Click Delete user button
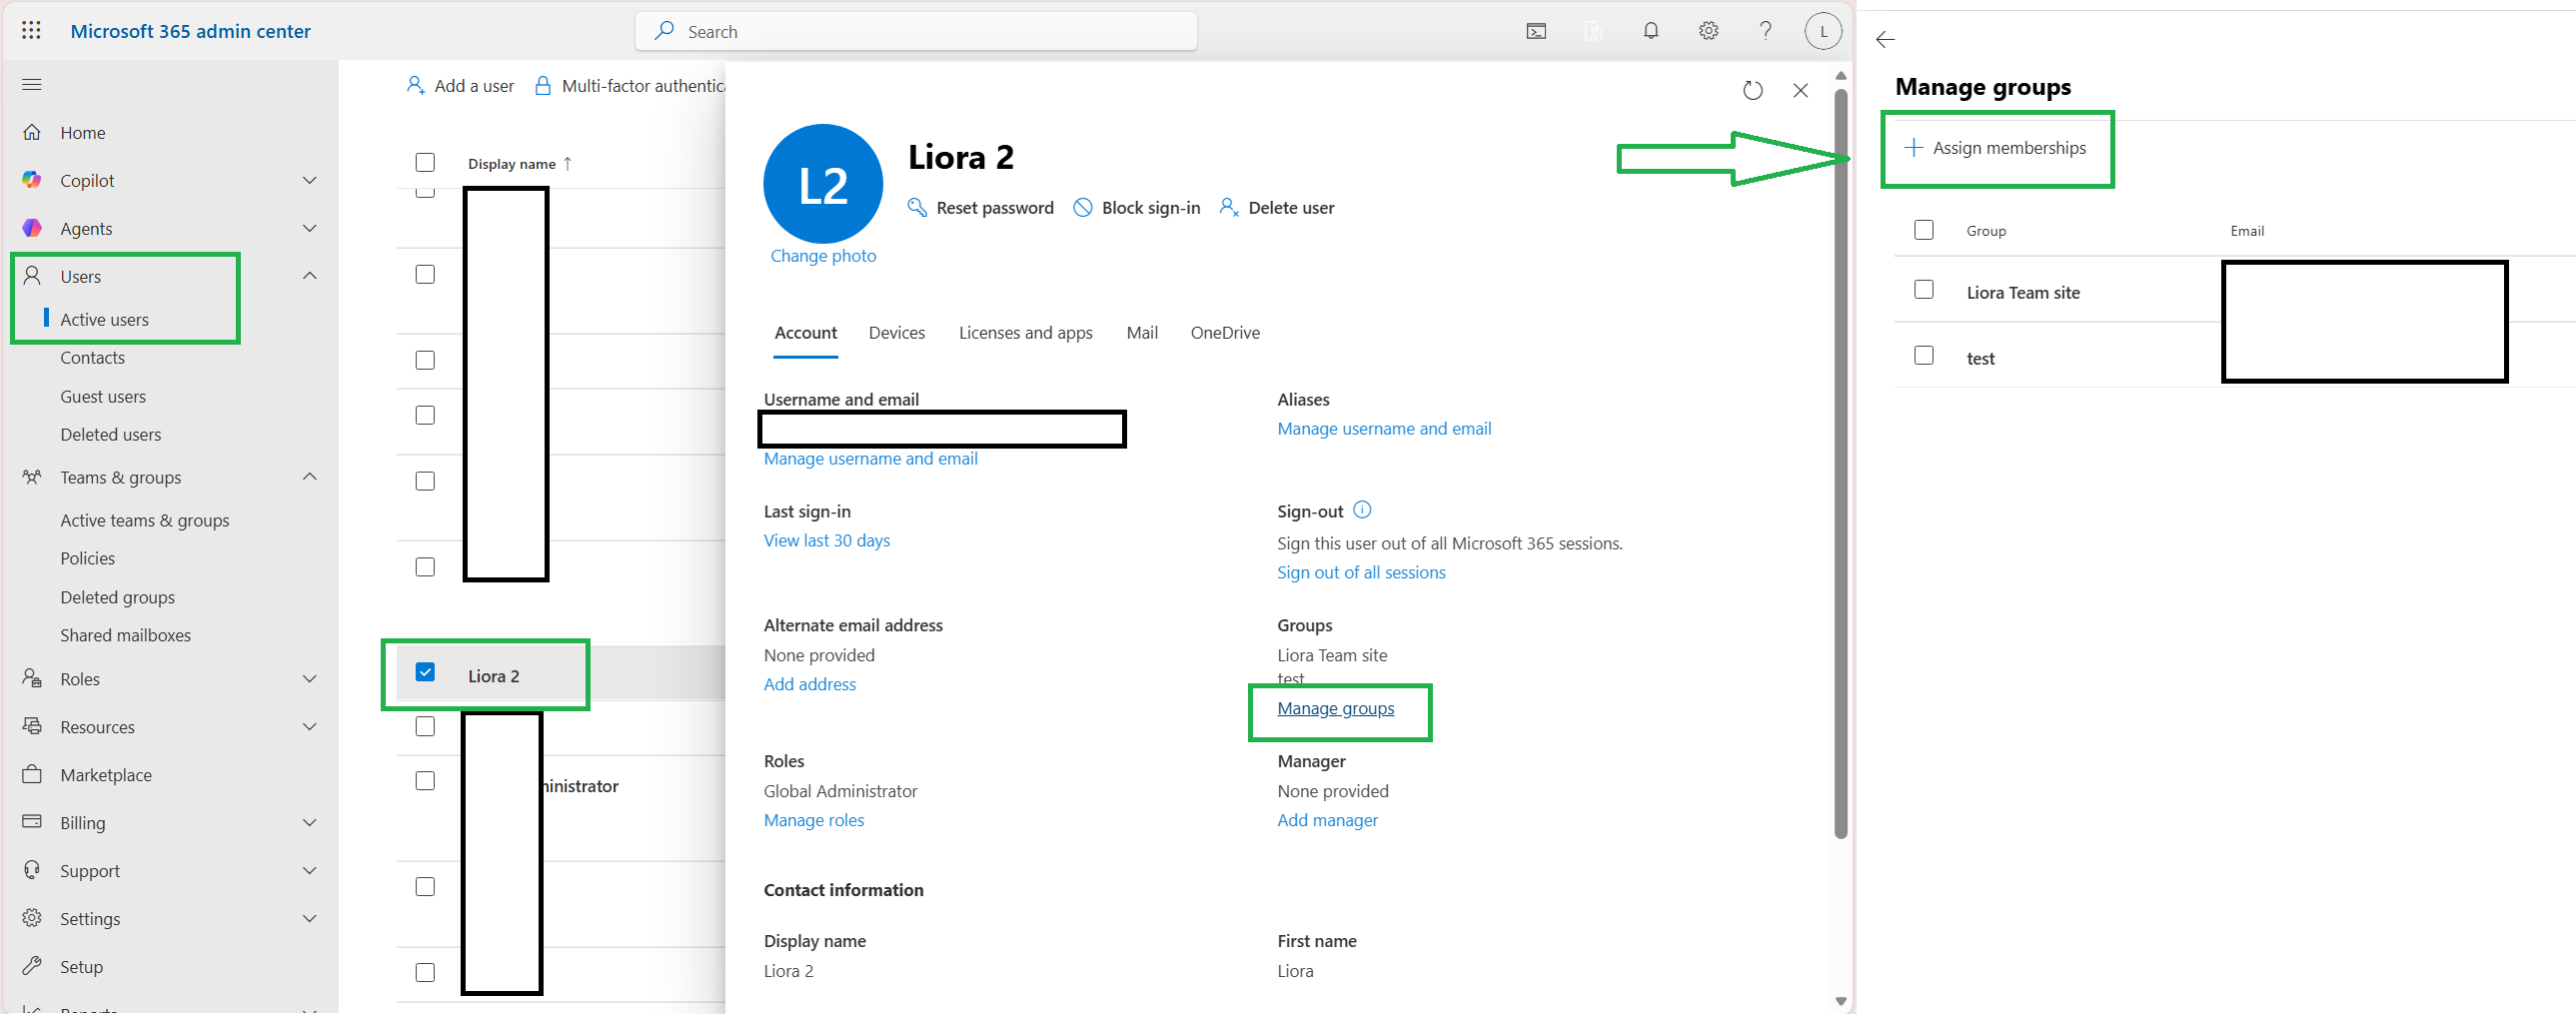The image size is (2576, 1014). (x=1277, y=208)
